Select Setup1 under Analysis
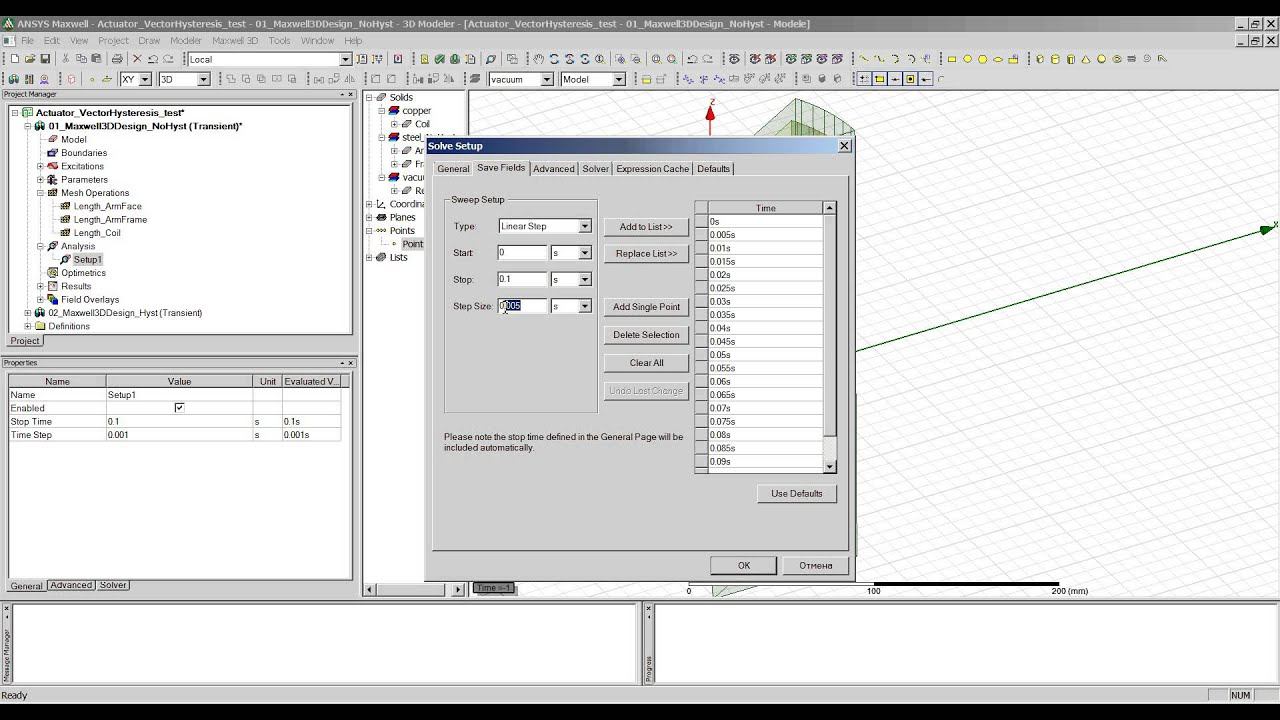 [87, 260]
